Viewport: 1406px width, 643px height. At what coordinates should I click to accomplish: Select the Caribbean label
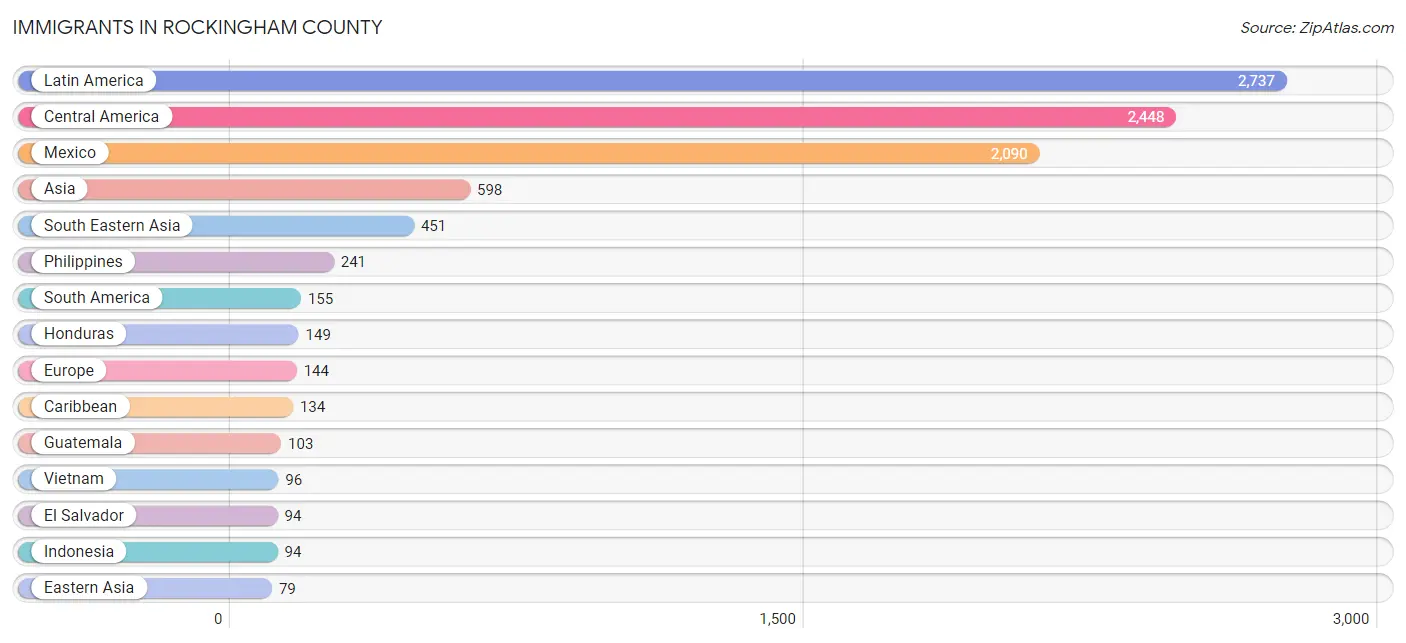click(80, 407)
